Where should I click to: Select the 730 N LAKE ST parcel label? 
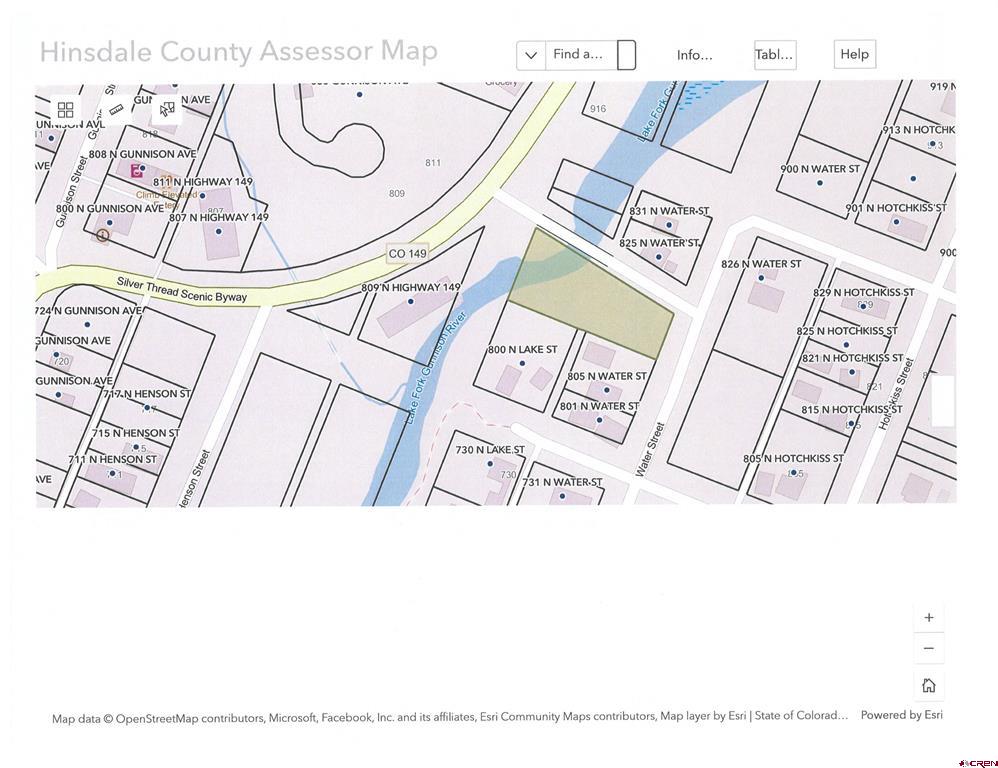(489, 450)
